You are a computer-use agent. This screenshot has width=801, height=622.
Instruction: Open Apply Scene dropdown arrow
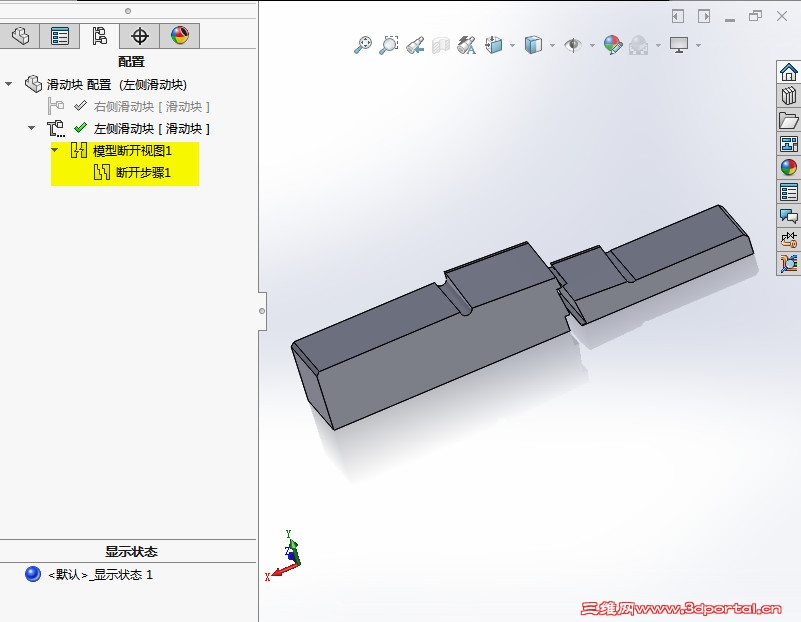point(658,45)
